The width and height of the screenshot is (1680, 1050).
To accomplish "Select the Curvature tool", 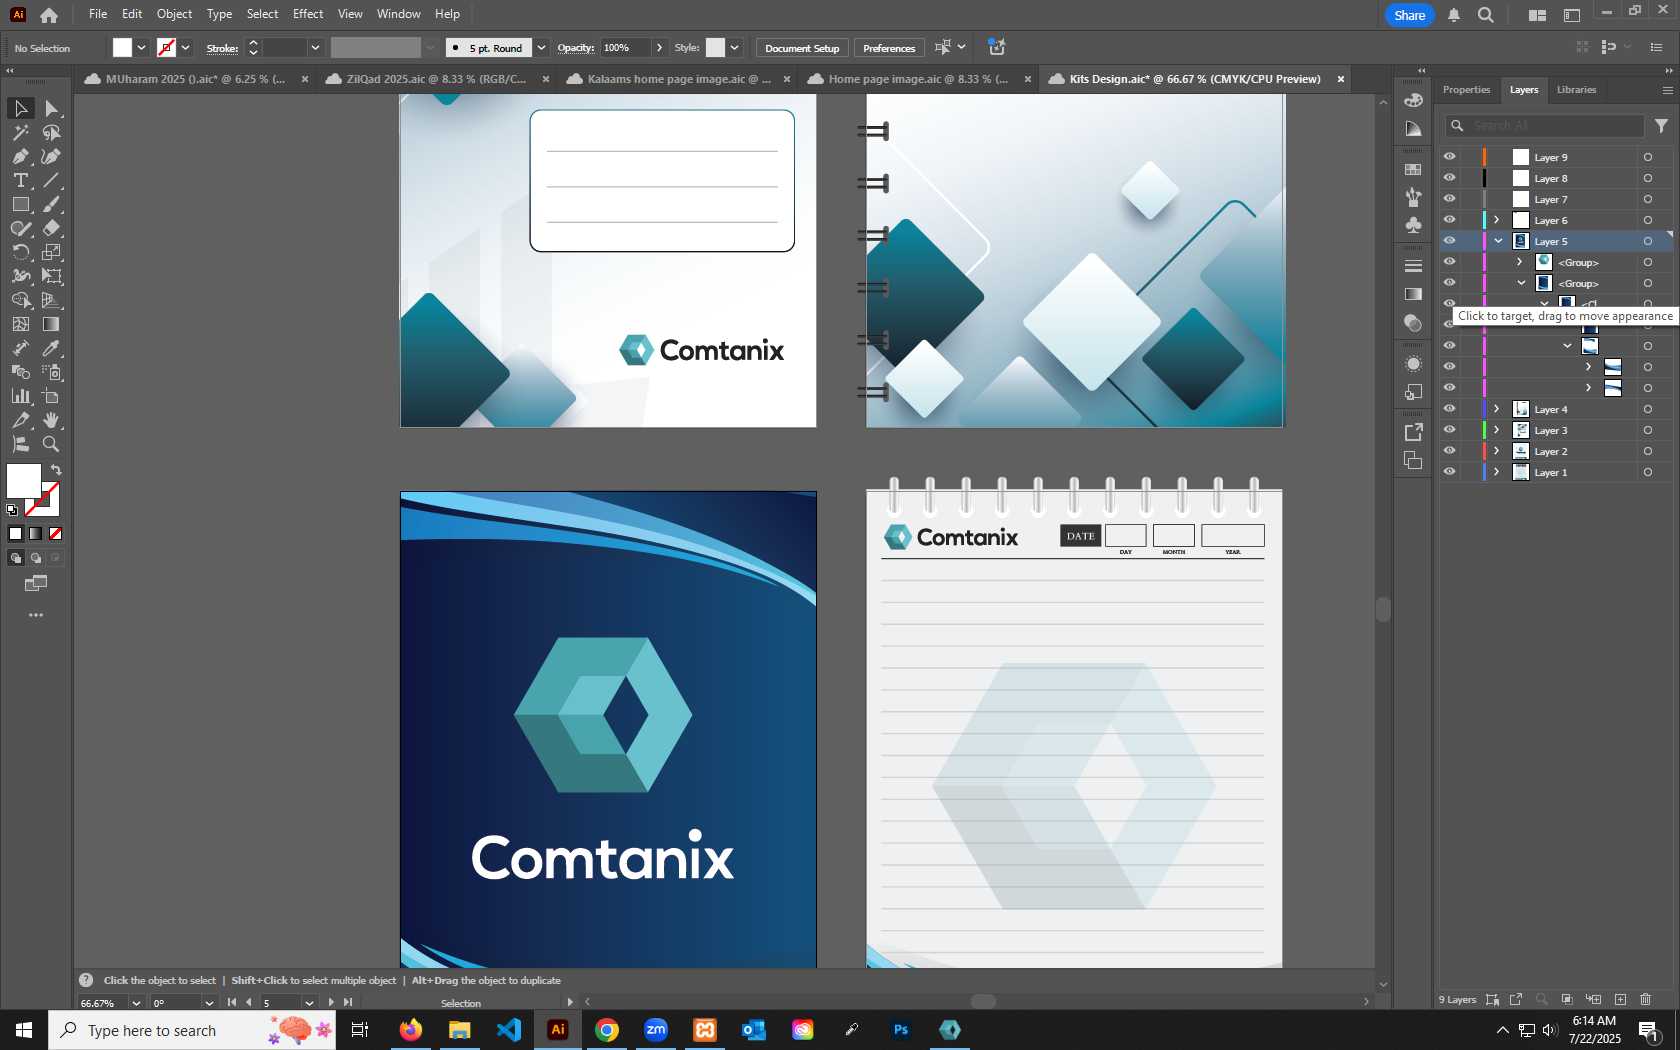I will pyautogui.click(x=52, y=156).
